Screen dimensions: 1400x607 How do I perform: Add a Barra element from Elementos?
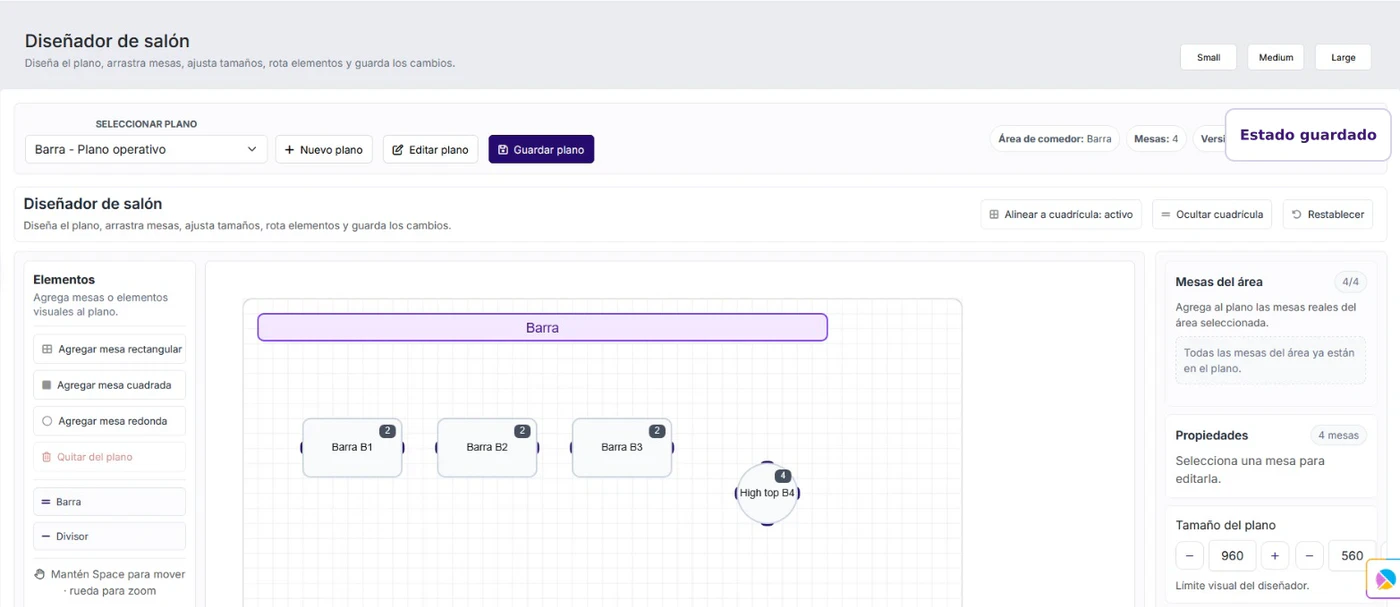coord(110,501)
